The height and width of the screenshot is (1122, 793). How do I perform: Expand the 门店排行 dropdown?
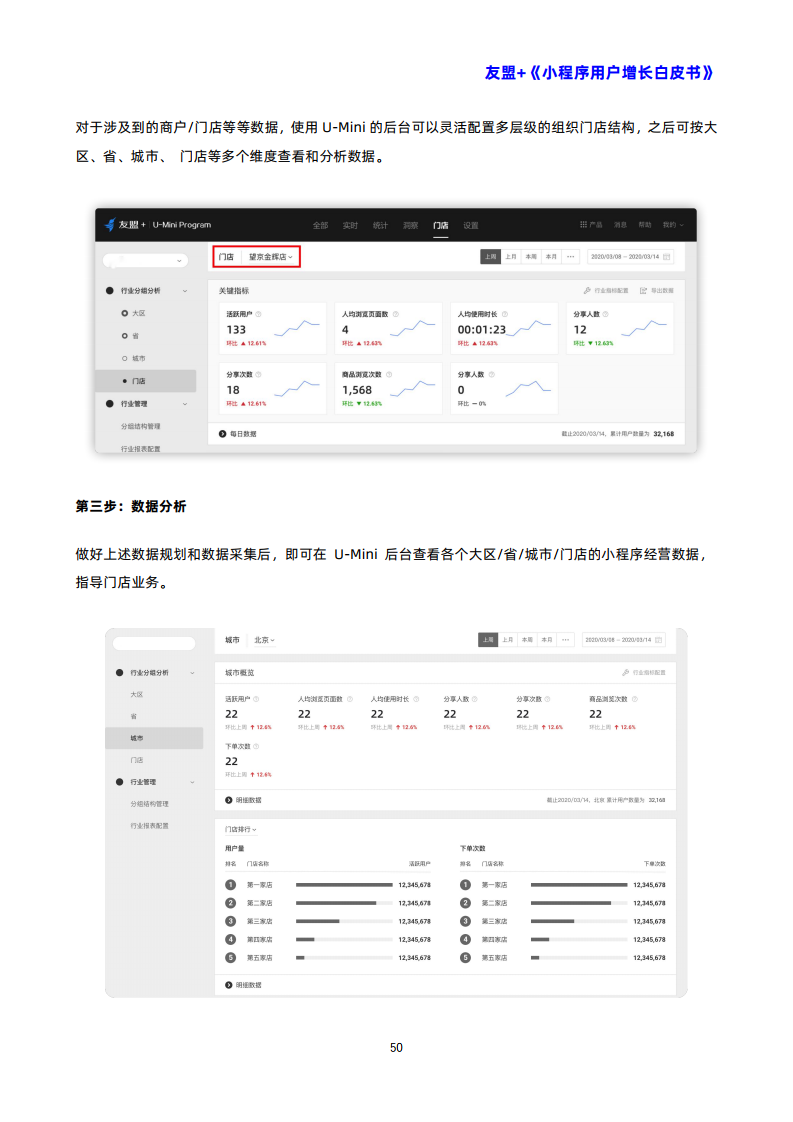tap(240, 829)
